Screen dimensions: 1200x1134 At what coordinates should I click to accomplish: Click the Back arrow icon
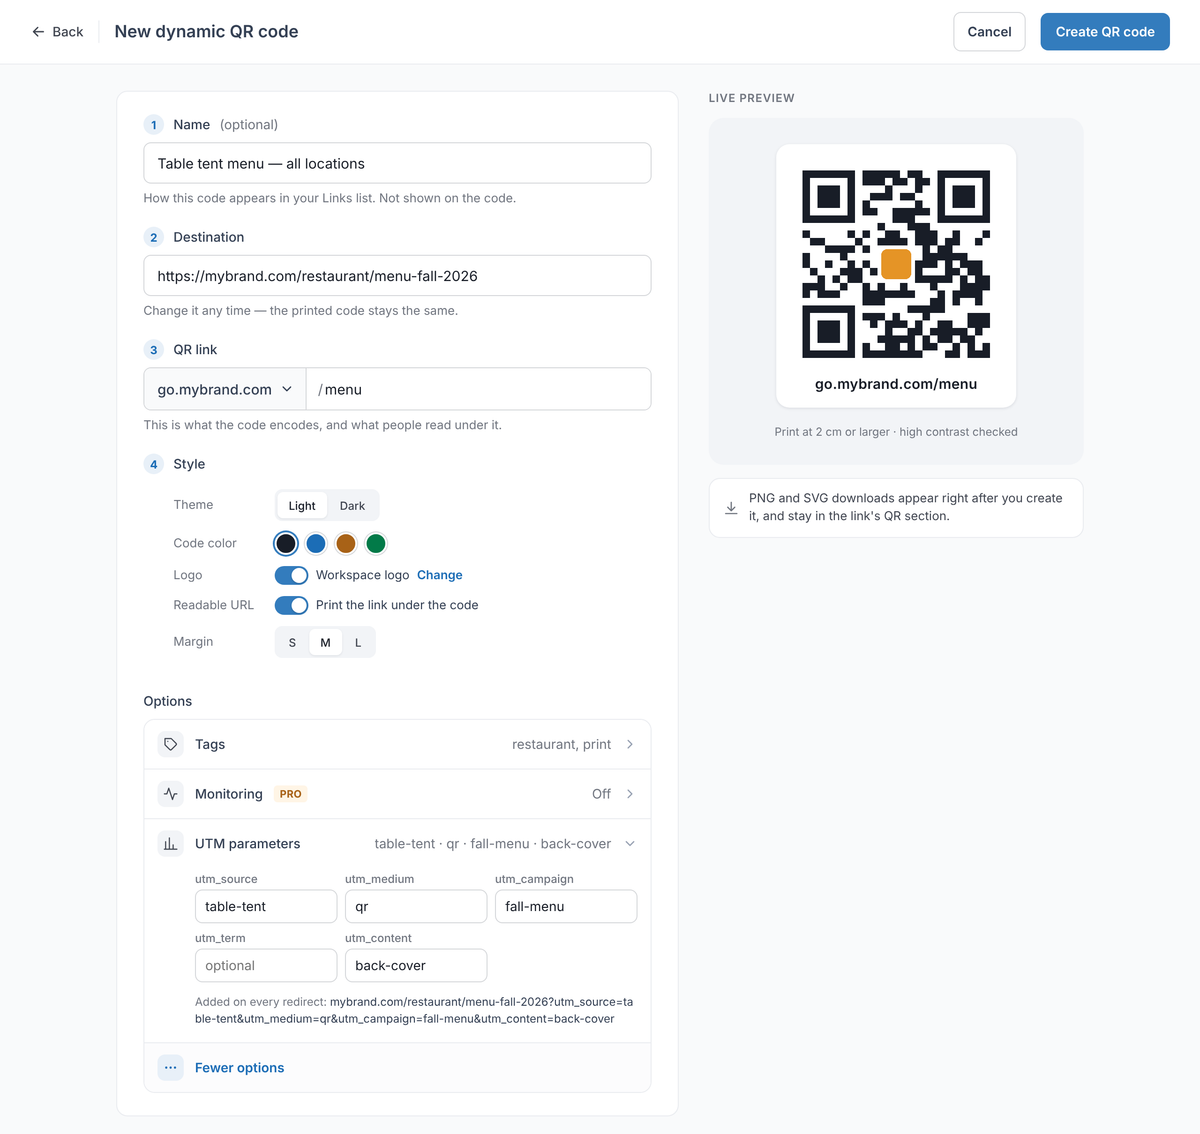(38, 32)
